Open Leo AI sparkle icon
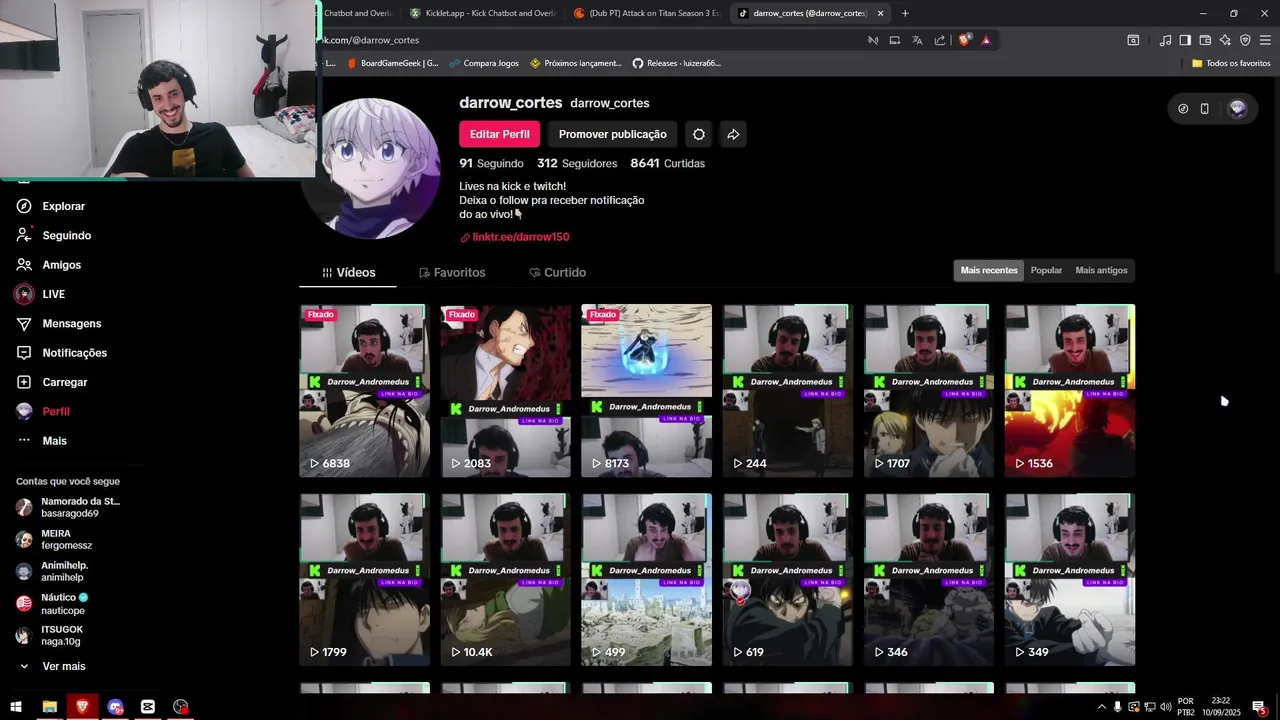The width and height of the screenshot is (1280, 720). (1225, 40)
